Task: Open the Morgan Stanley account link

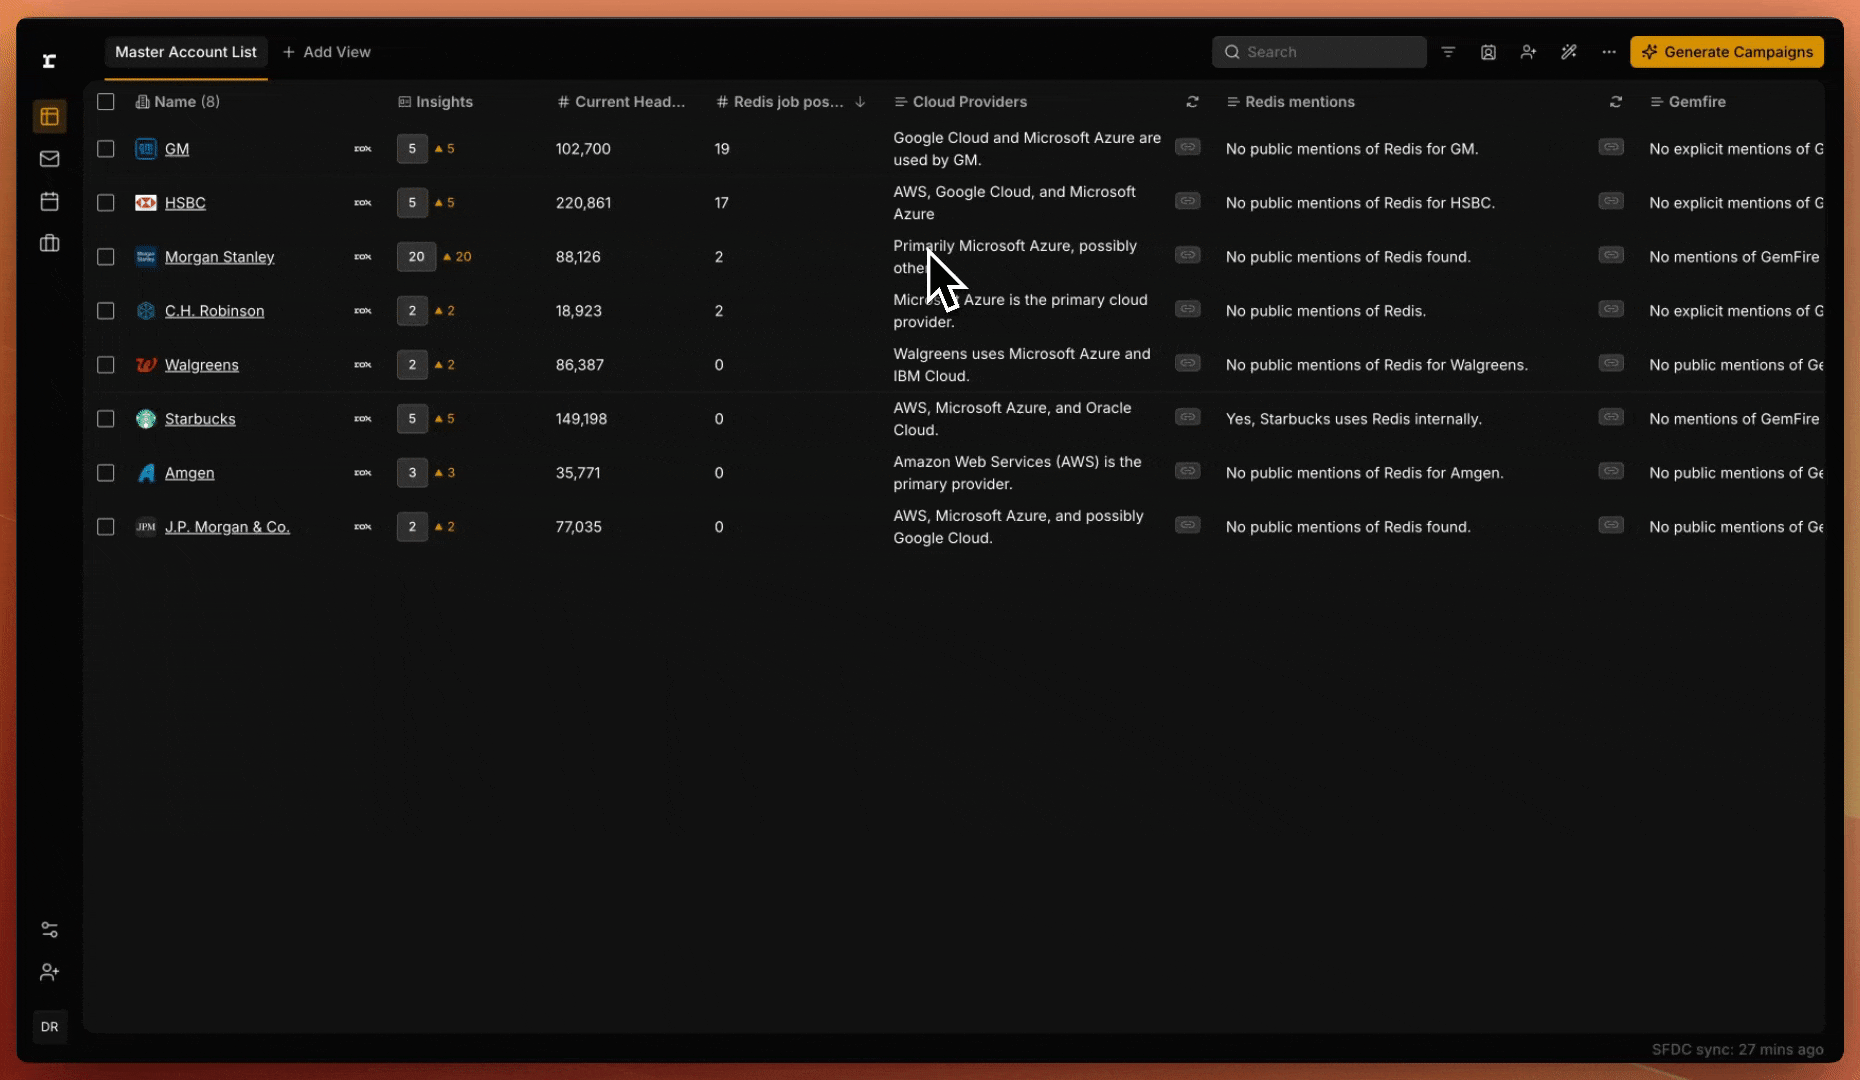Action: [x=220, y=257]
